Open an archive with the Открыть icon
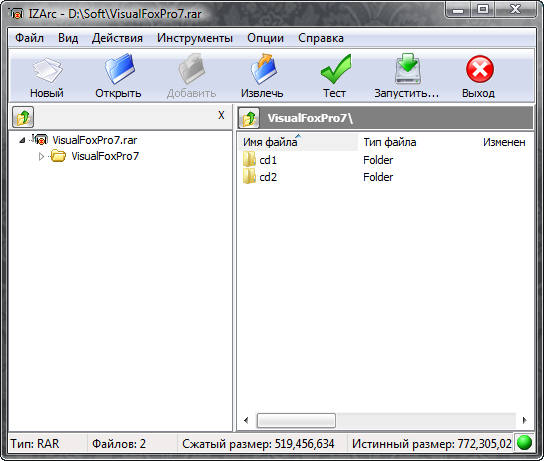 119,69
